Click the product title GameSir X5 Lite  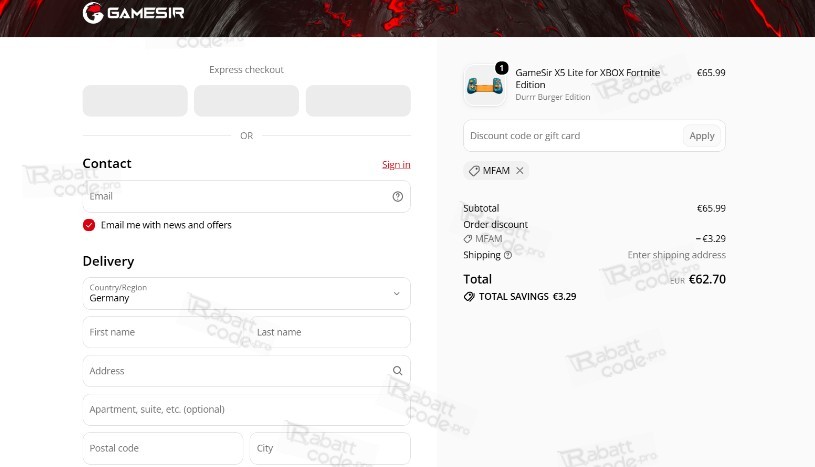[x=587, y=79]
